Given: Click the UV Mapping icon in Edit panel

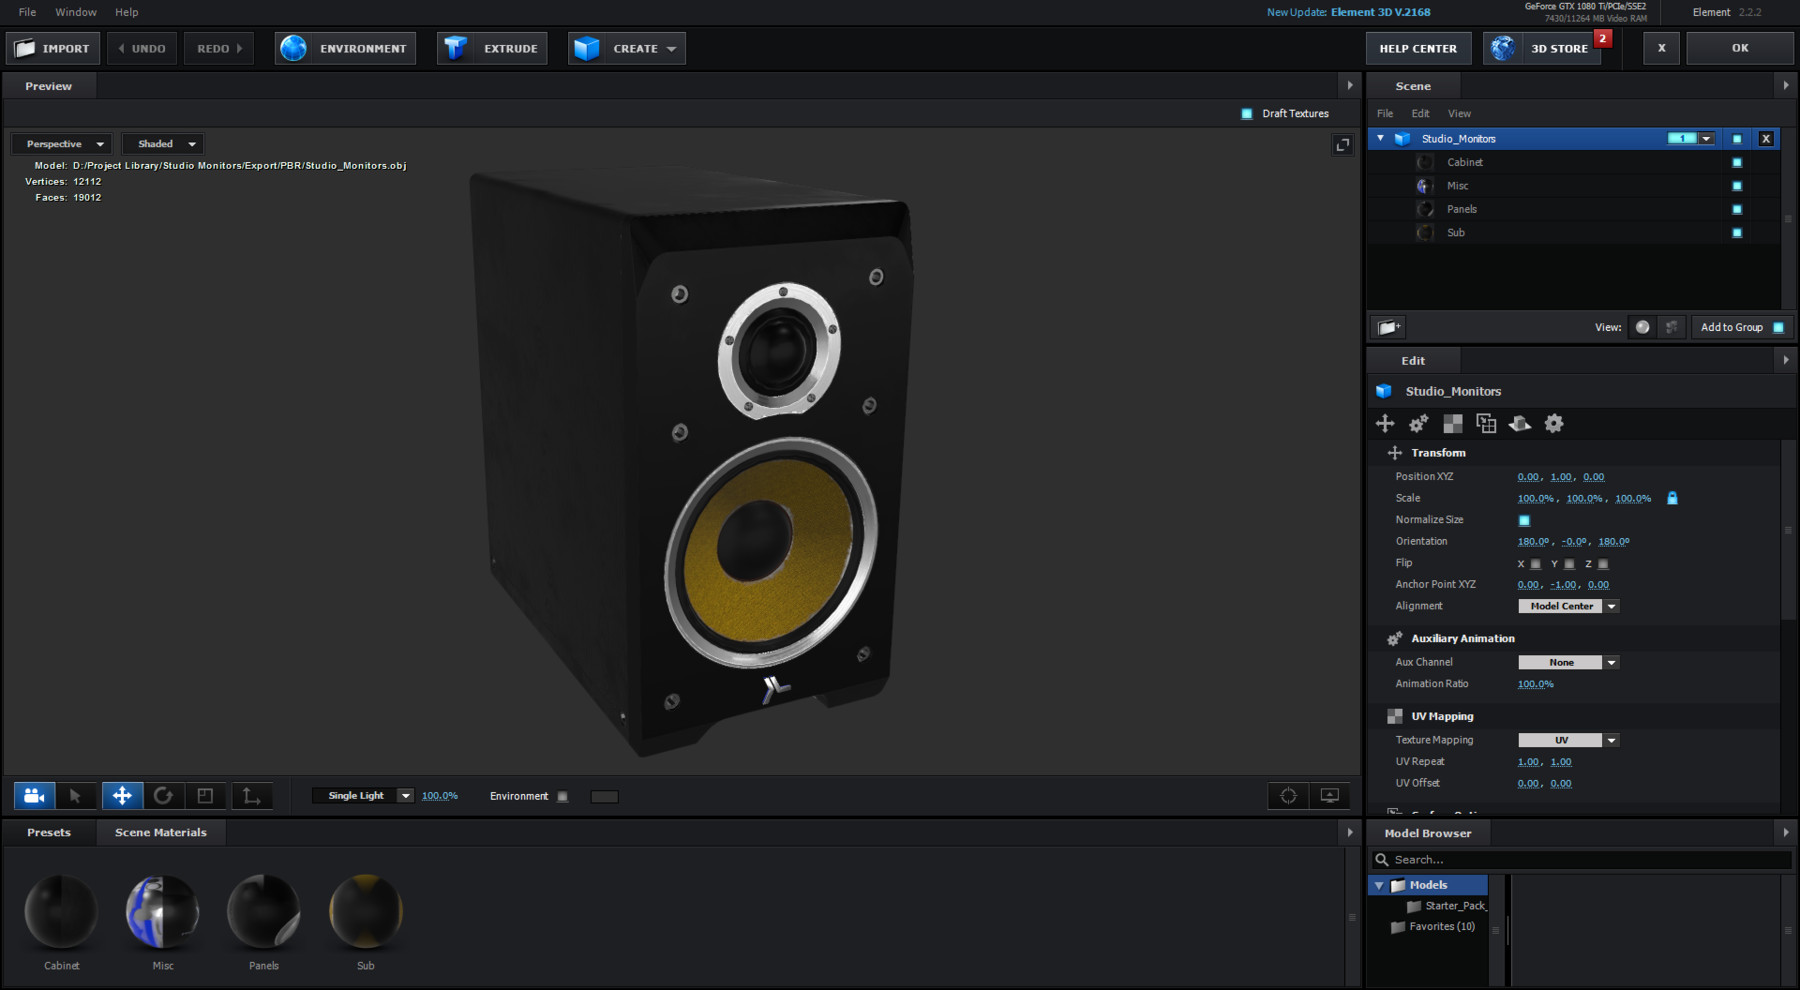Looking at the screenshot, I should point(1452,423).
